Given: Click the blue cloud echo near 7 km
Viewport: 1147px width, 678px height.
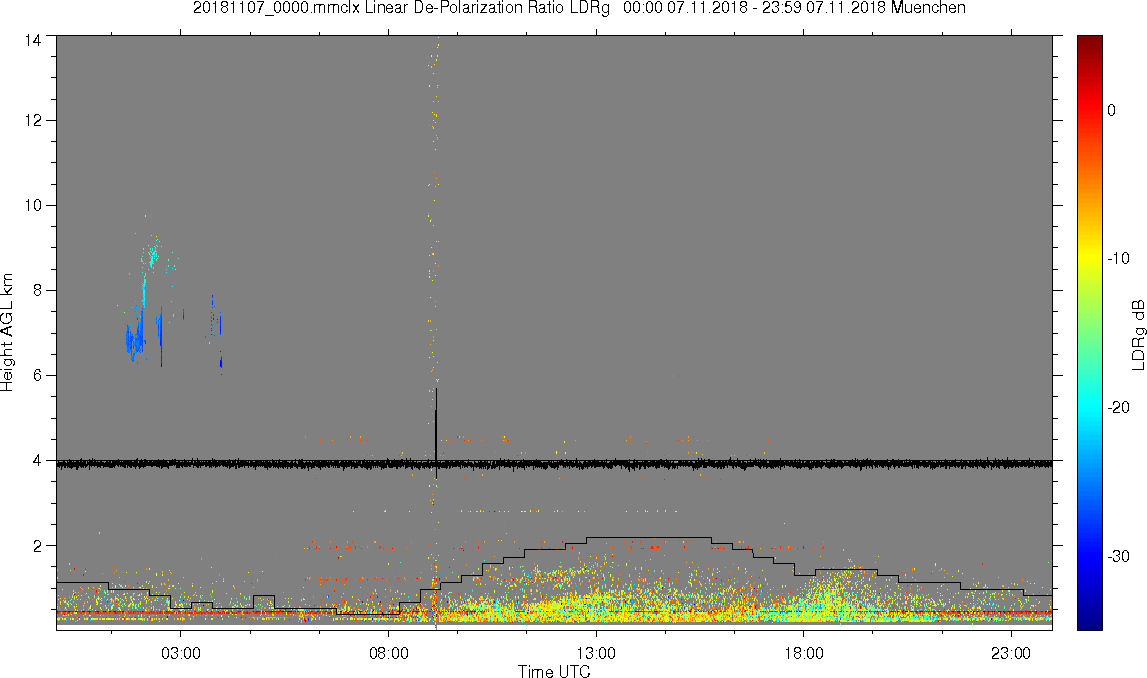Looking at the screenshot, I should click(x=134, y=341).
